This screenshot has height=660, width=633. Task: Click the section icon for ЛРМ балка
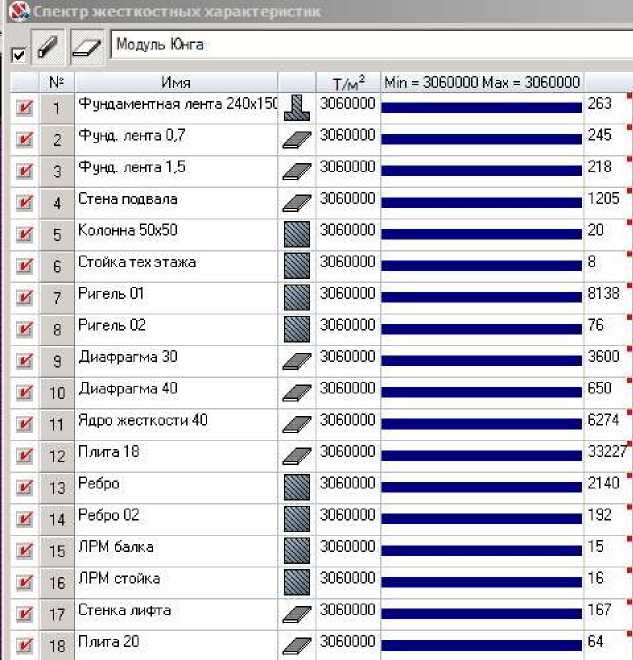click(297, 550)
